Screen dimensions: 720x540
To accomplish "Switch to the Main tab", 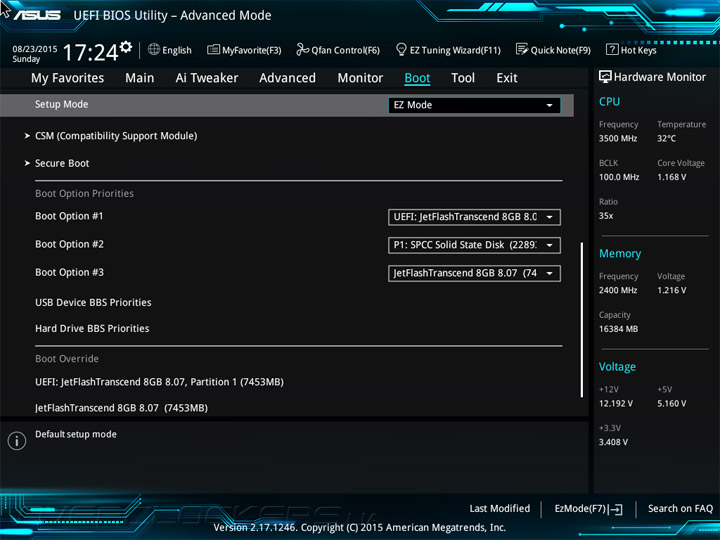I will 140,78.
